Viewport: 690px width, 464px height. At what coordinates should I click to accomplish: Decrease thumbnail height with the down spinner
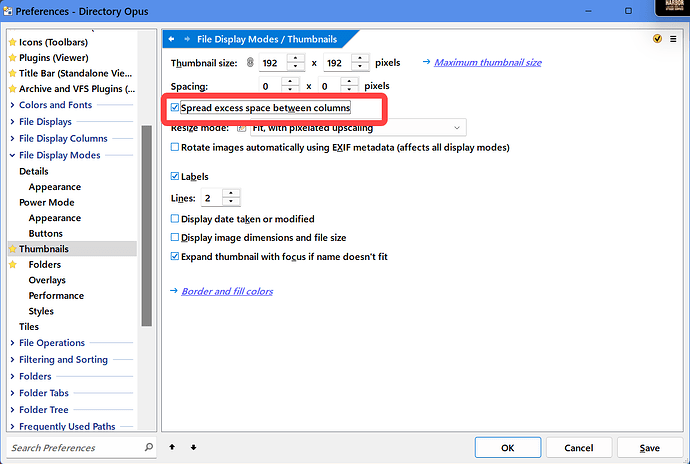pos(360,67)
